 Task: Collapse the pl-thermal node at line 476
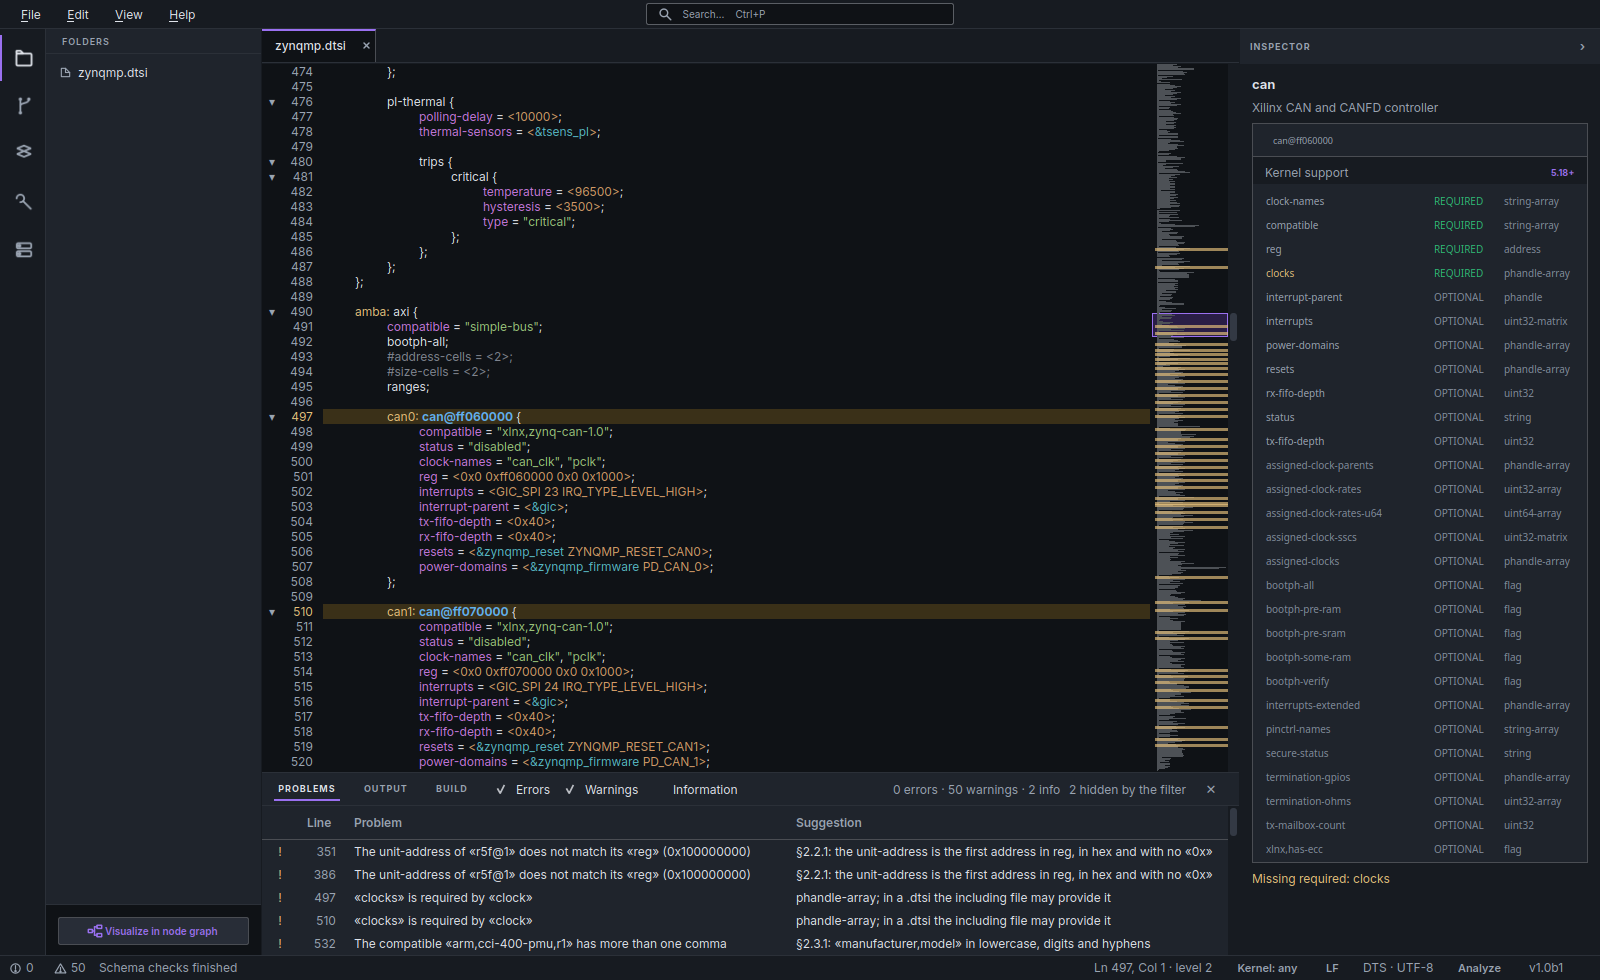(x=272, y=102)
